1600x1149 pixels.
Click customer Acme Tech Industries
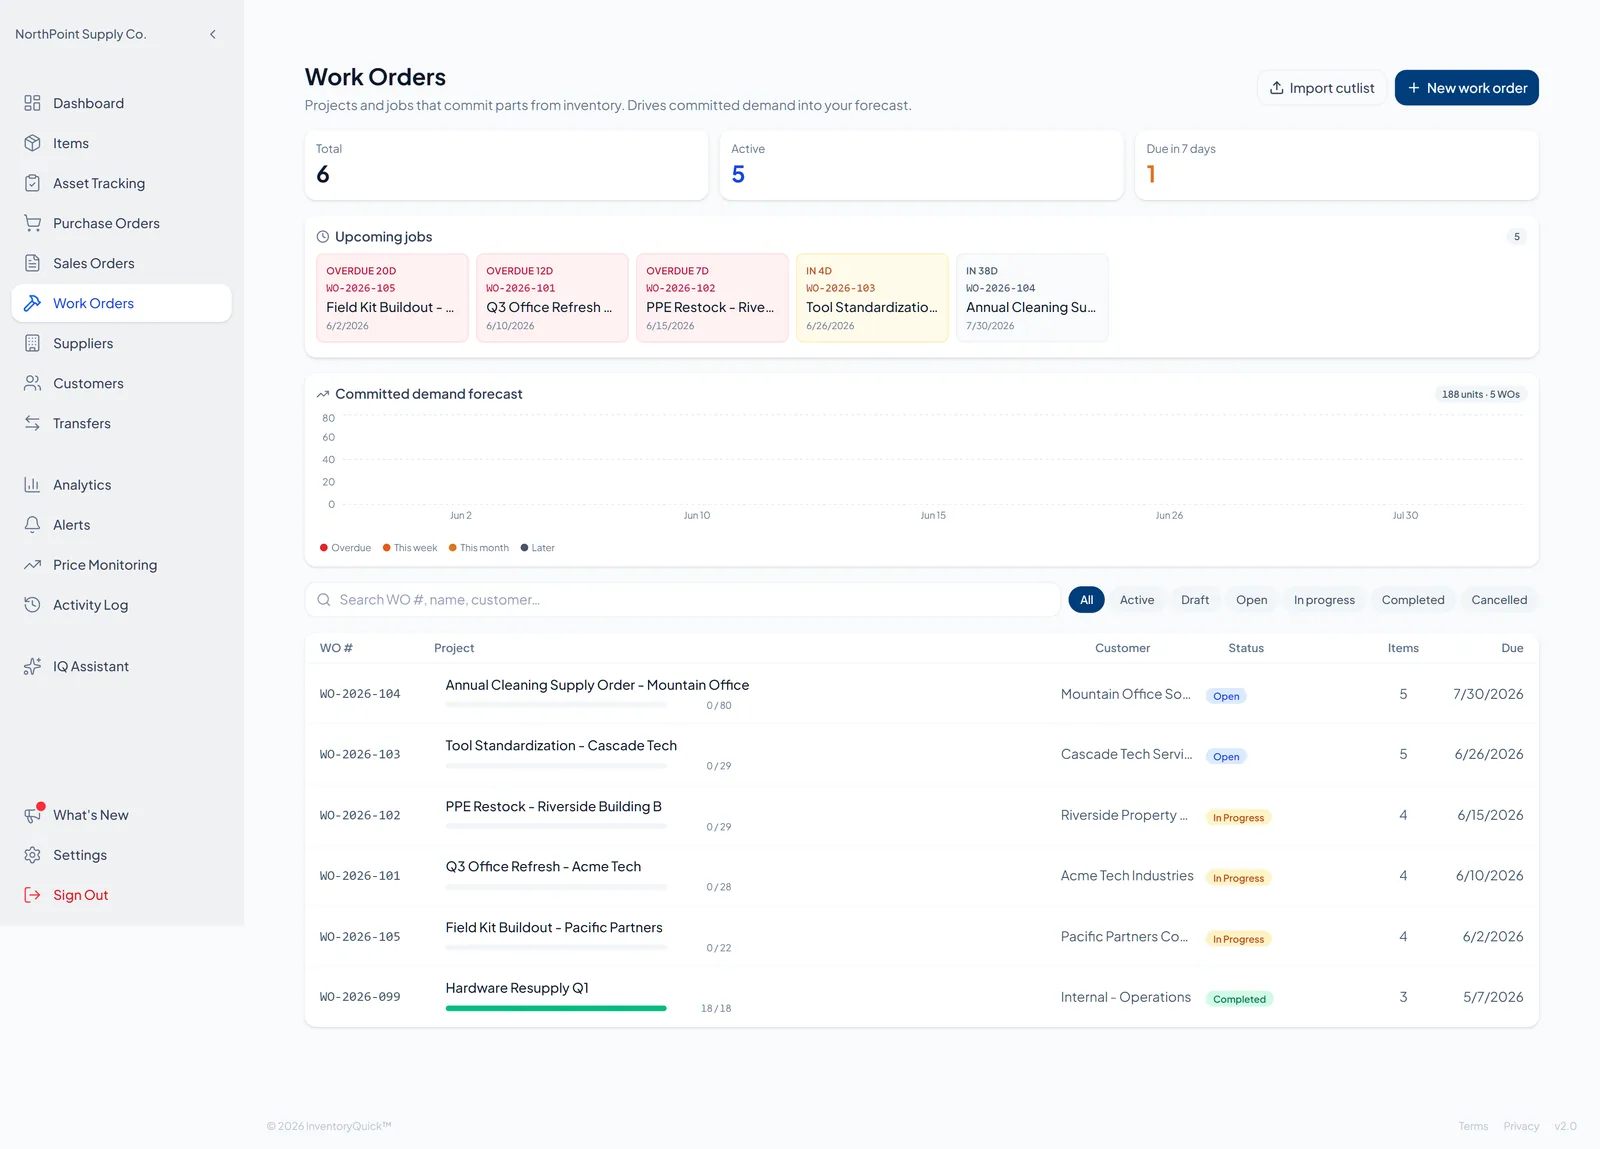(x=1127, y=876)
